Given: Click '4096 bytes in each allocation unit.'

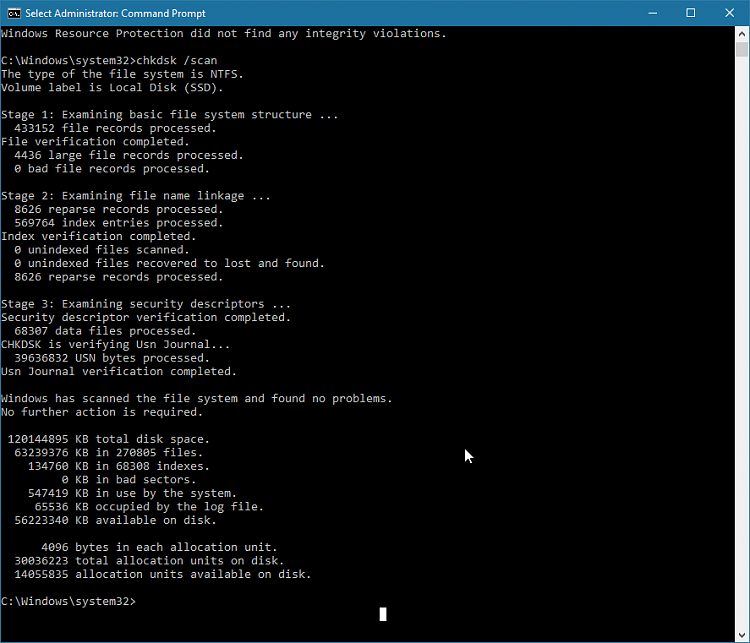Looking at the screenshot, I should tap(159, 547).
